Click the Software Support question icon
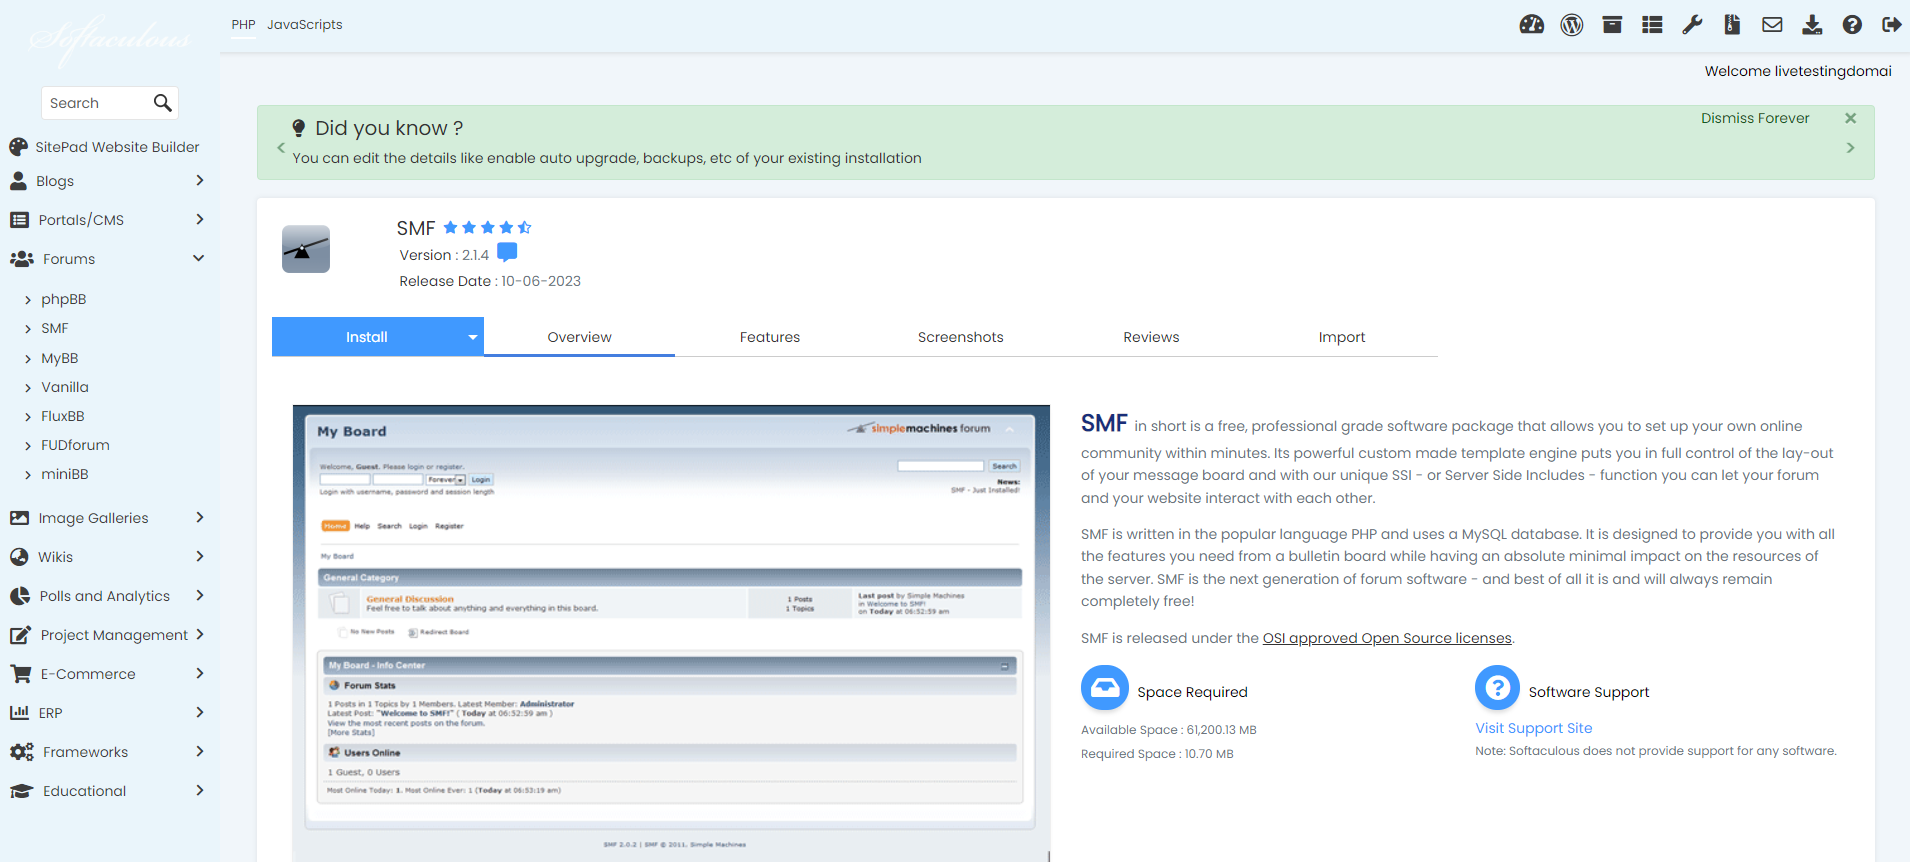The image size is (1910, 862). coord(1497,688)
